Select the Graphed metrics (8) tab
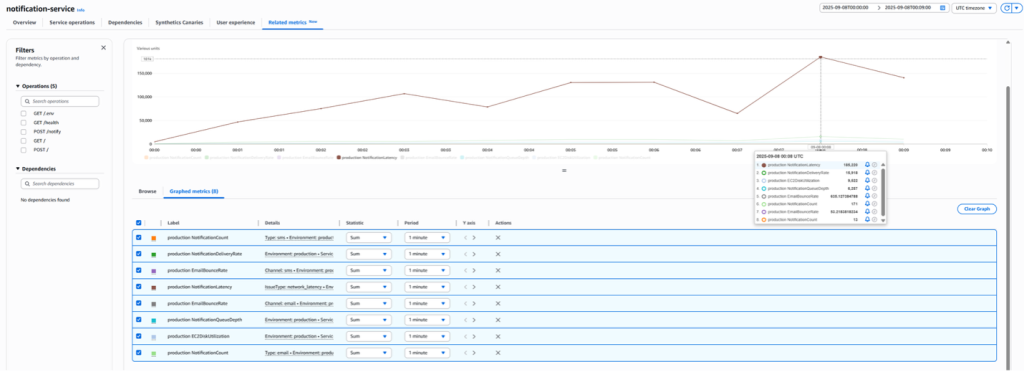1024x372 pixels. [x=194, y=191]
